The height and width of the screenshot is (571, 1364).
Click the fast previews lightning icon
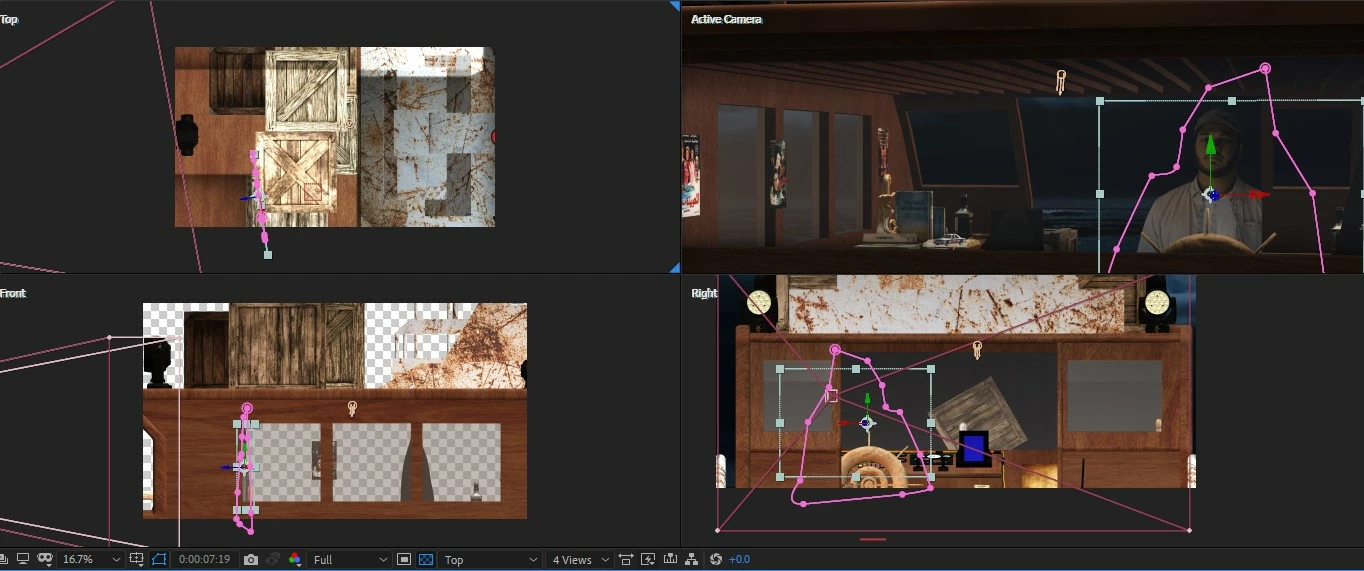648,560
